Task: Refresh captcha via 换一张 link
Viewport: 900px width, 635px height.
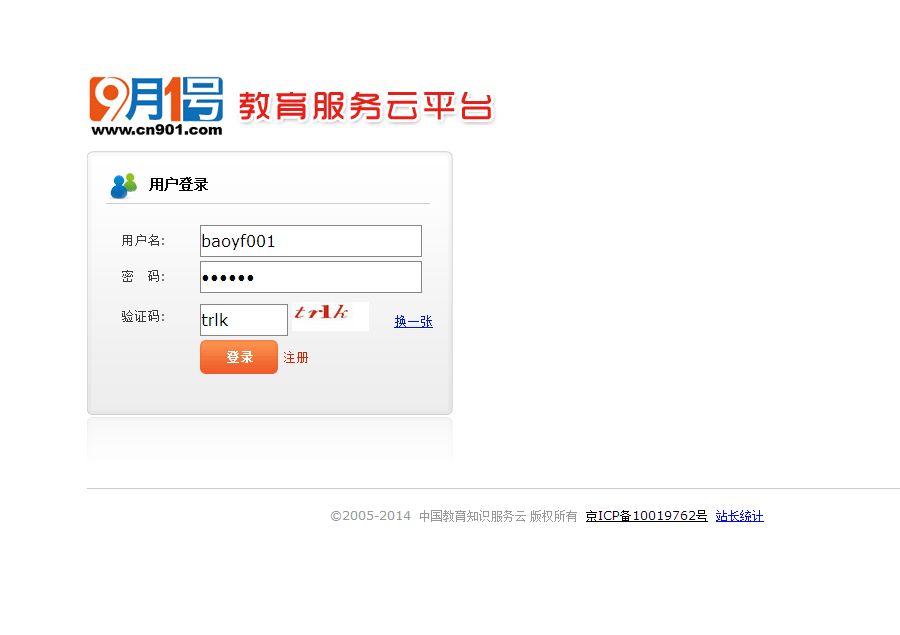Action: (413, 321)
